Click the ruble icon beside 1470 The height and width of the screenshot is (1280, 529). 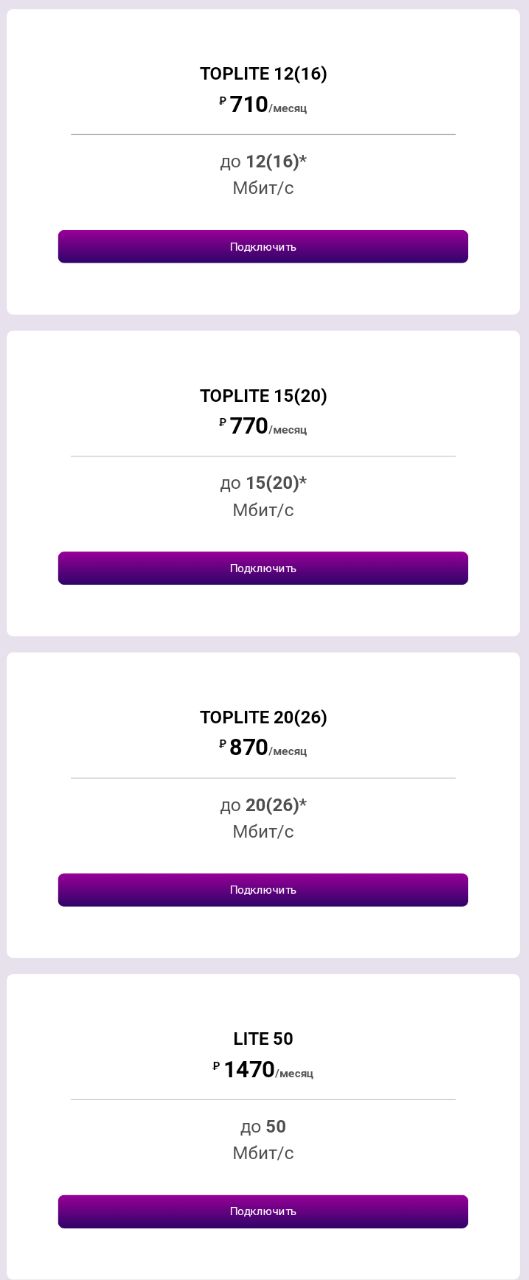click(216, 1066)
